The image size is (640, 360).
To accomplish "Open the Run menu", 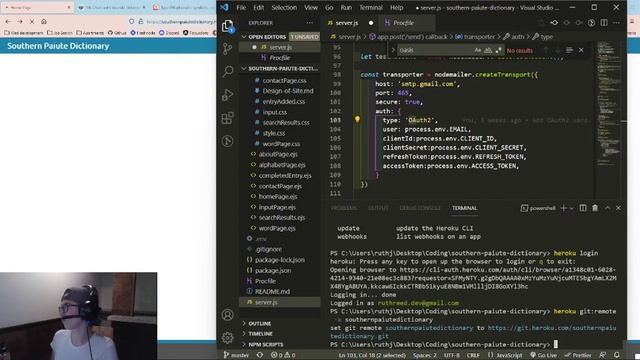I will [346, 7].
